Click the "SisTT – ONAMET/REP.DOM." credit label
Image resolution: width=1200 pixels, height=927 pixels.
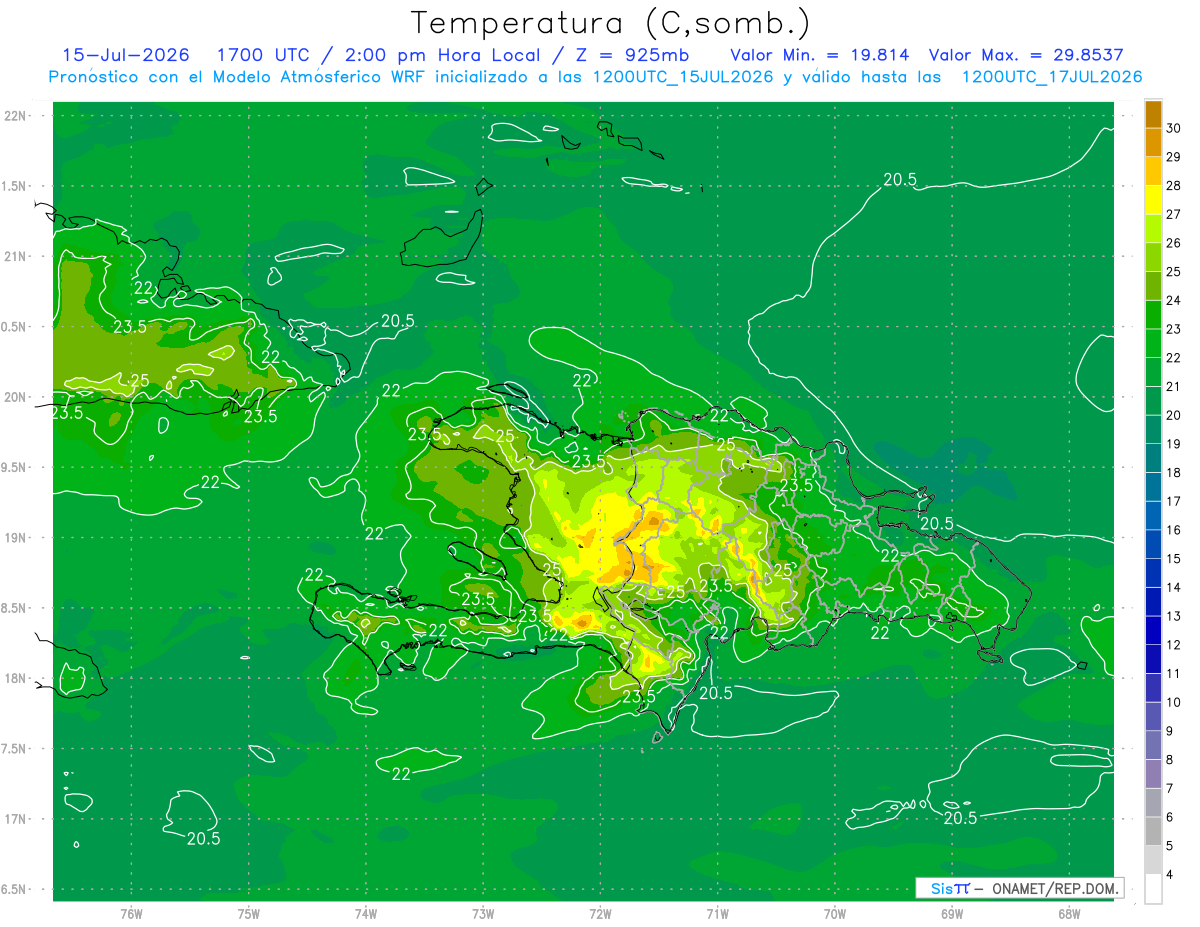point(1019,888)
